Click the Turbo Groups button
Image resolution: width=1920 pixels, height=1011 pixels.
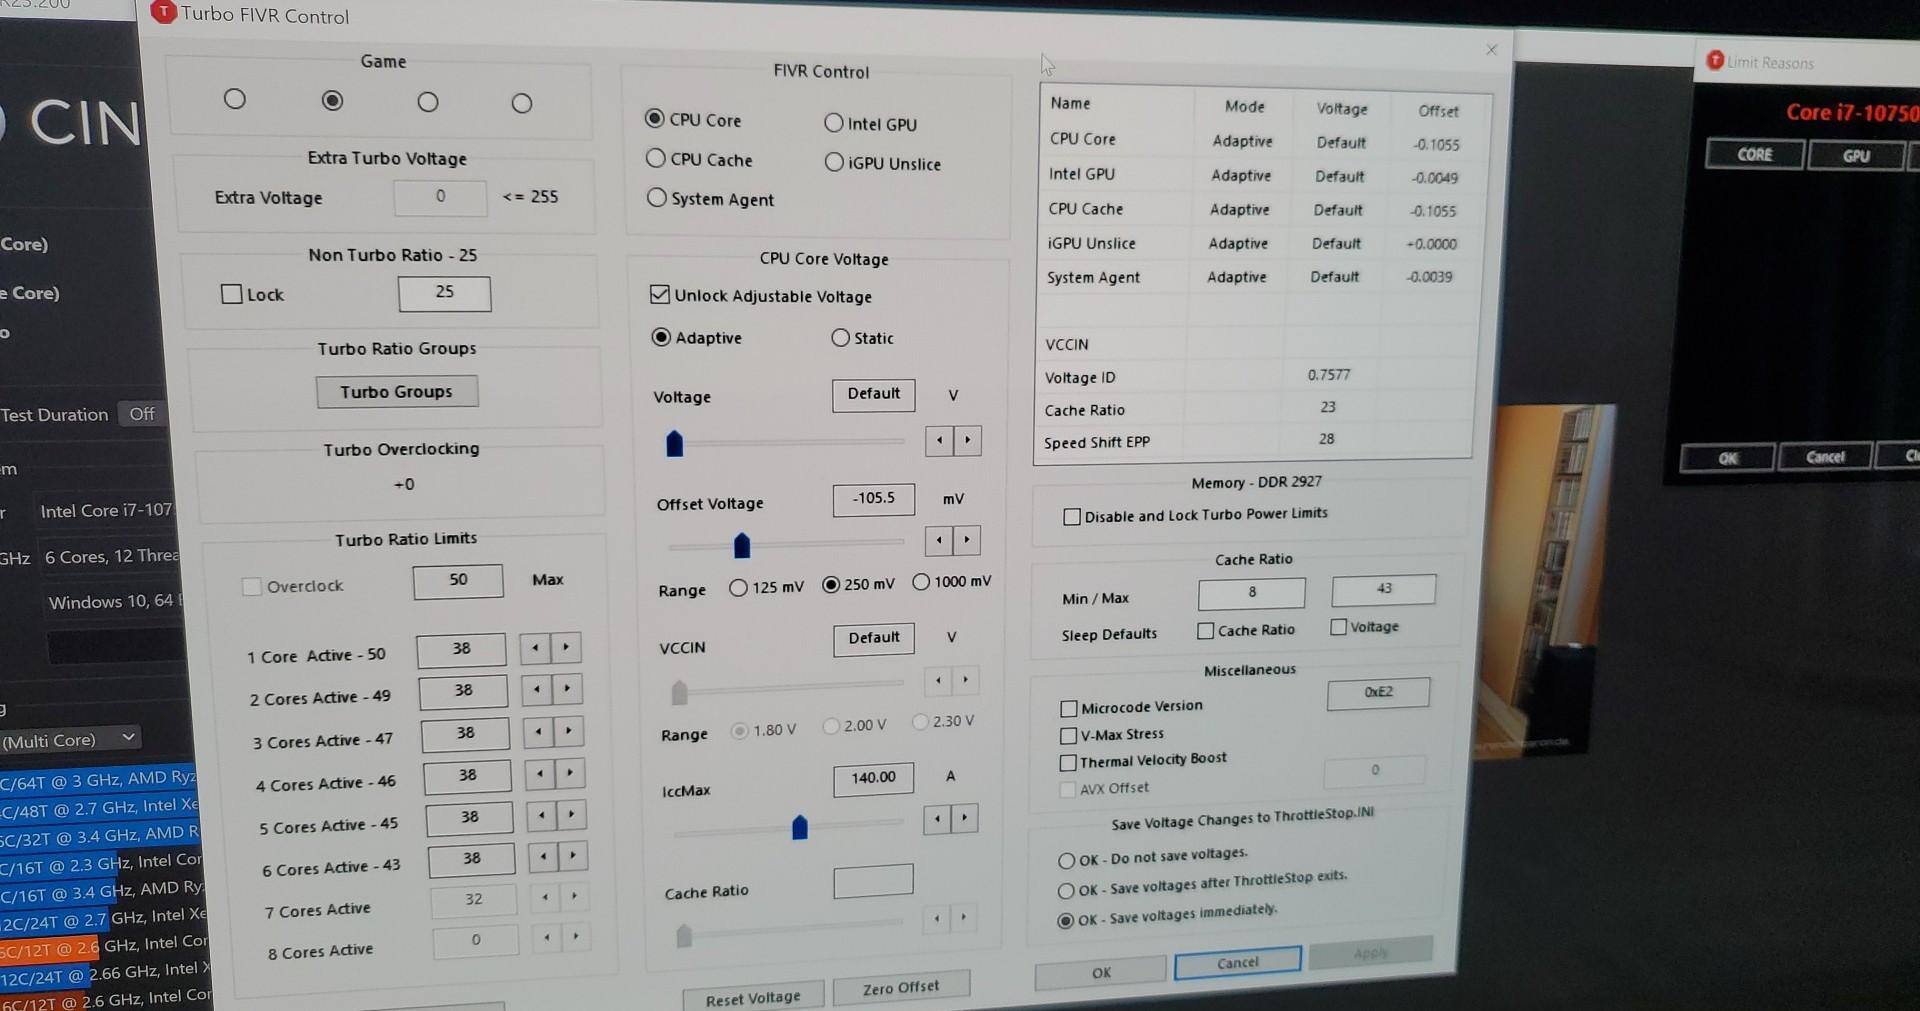pyautogui.click(x=396, y=392)
